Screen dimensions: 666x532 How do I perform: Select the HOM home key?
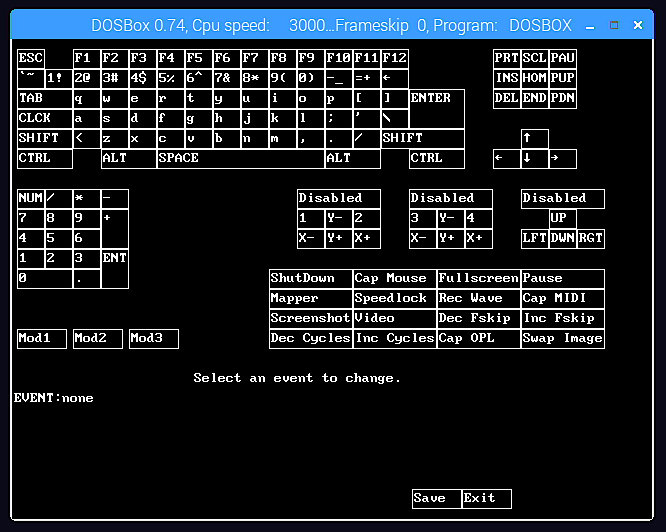(535, 79)
